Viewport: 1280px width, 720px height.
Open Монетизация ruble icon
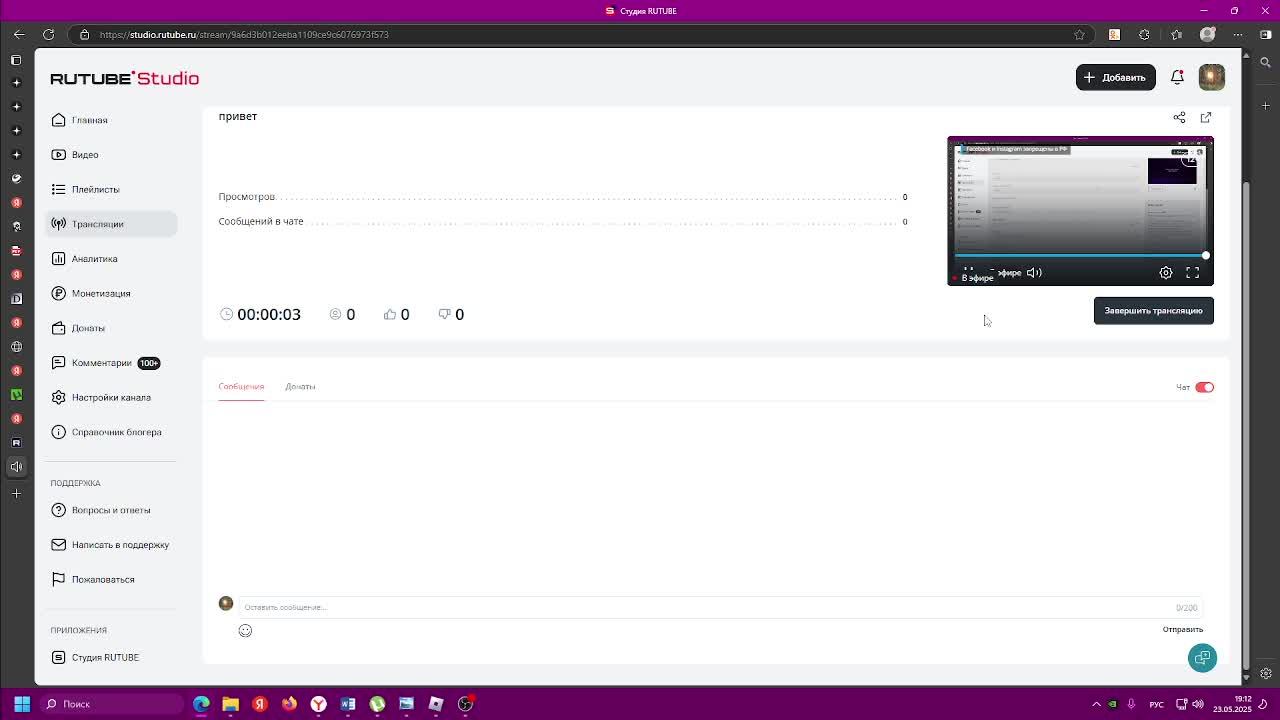coord(58,293)
